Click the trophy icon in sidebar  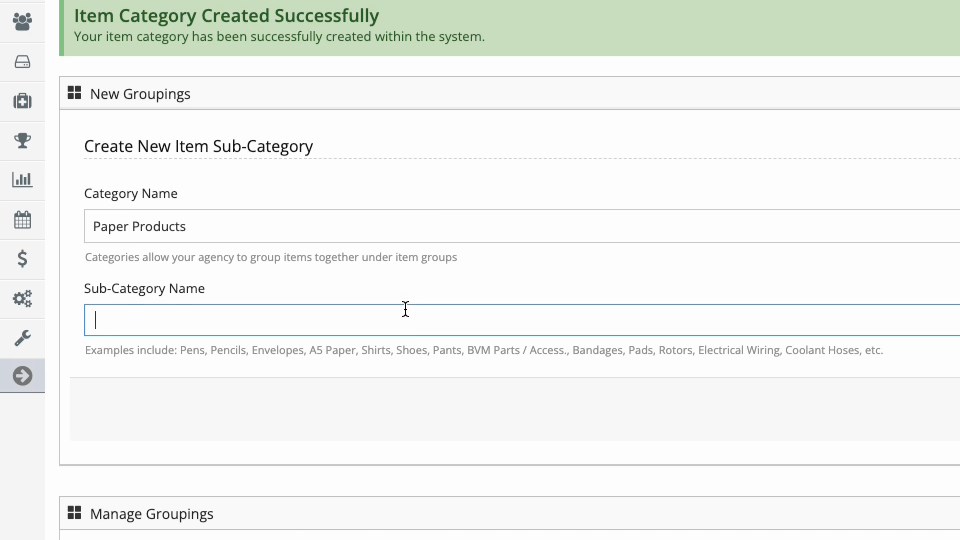click(22, 140)
